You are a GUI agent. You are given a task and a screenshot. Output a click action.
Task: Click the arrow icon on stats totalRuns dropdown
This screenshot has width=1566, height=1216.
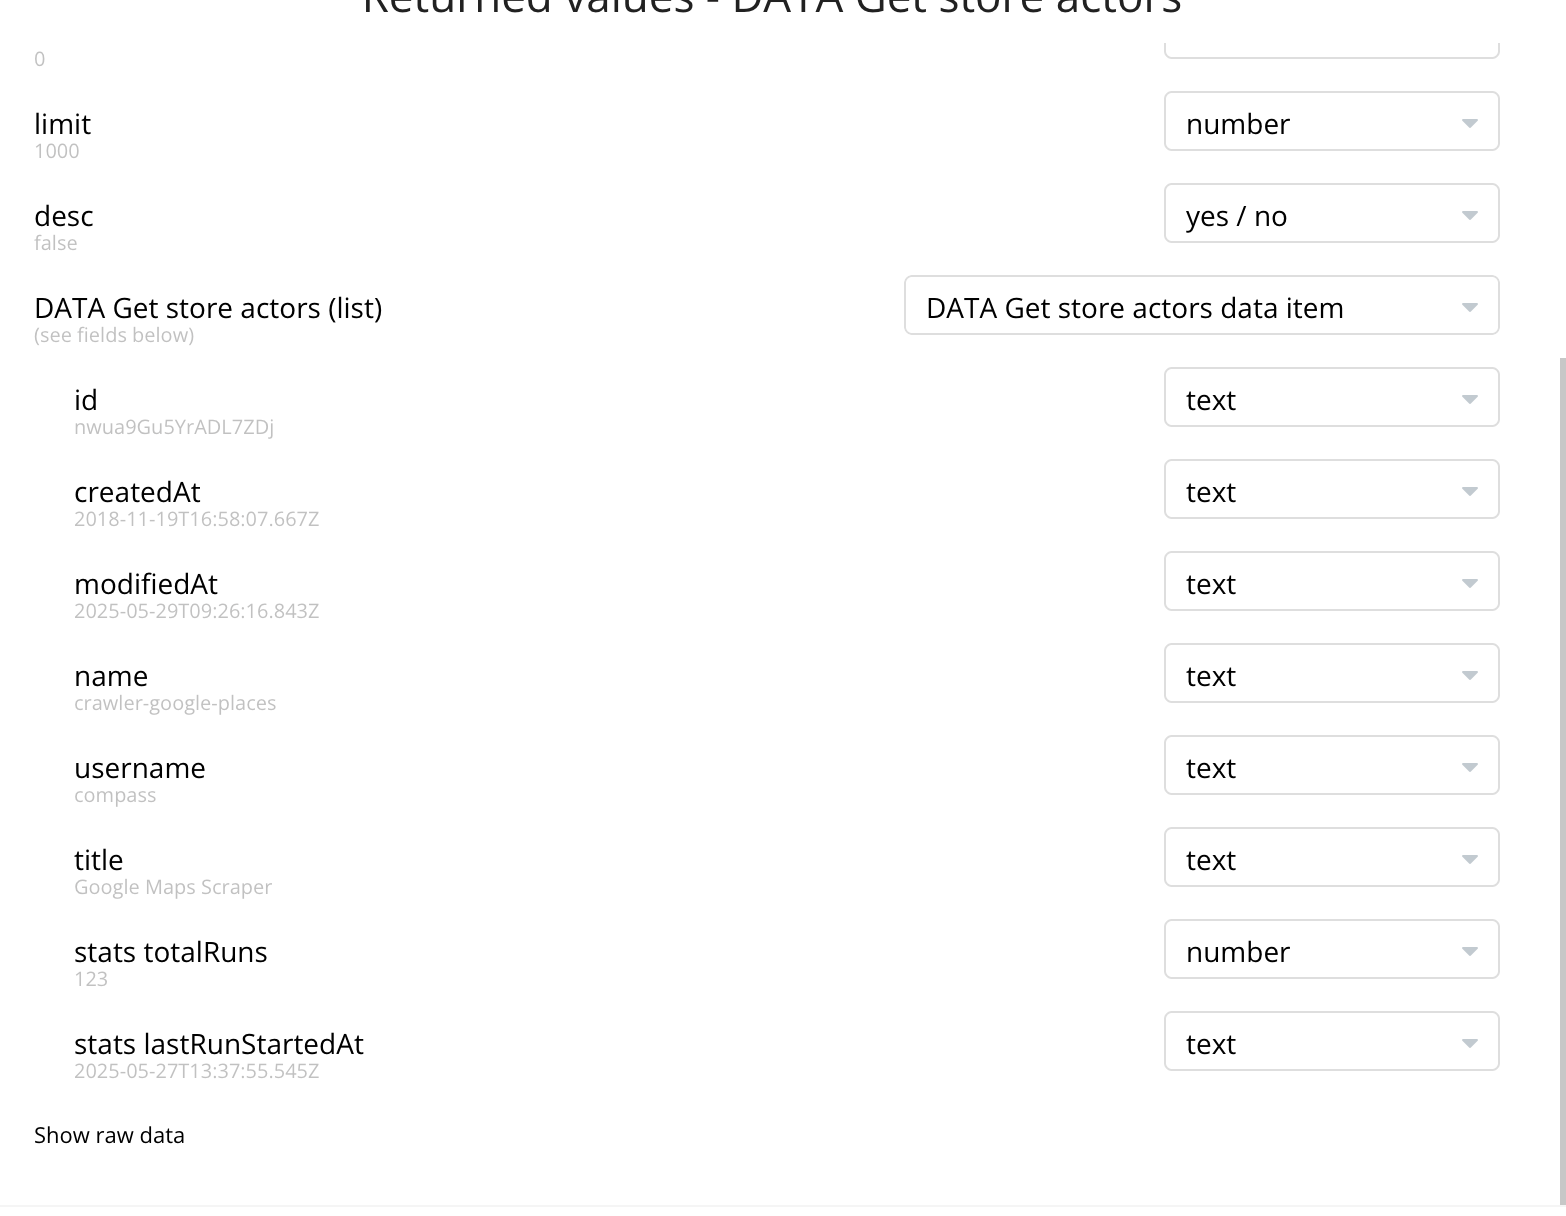(x=1469, y=951)
